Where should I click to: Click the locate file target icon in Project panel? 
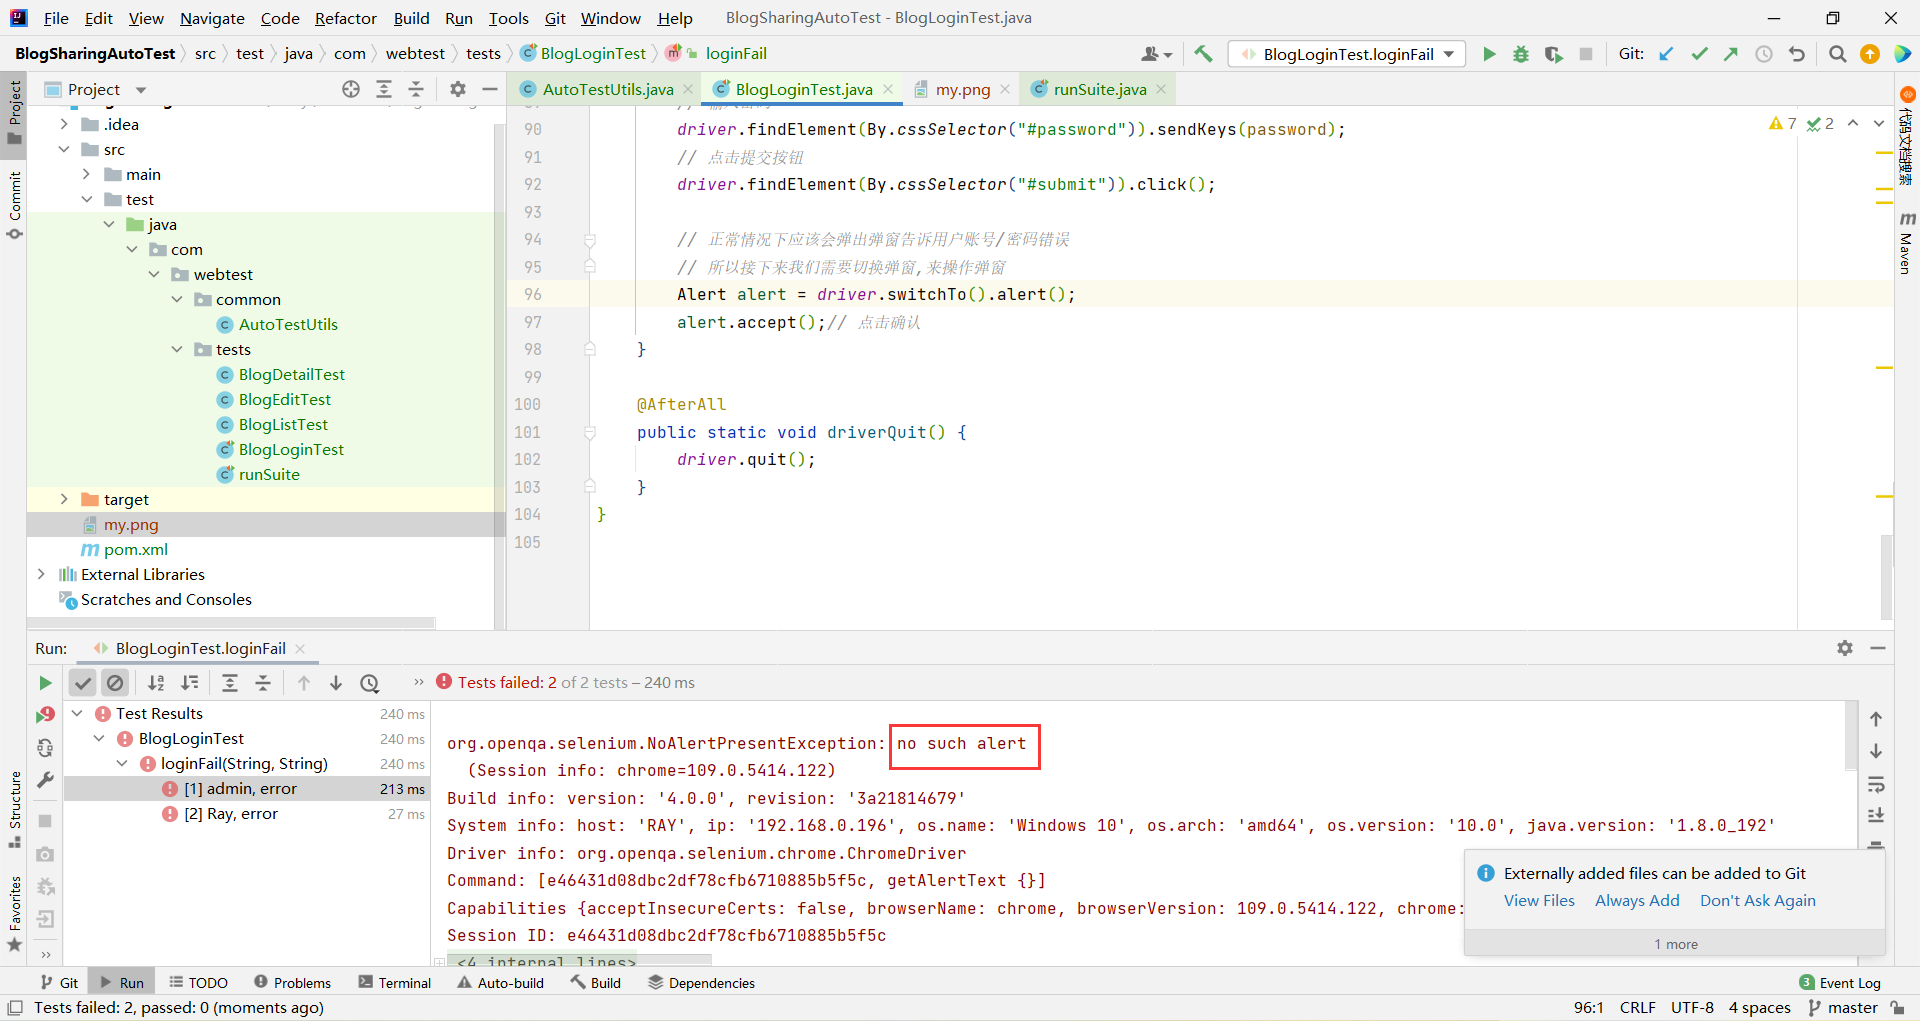click(x=351, y=89)
